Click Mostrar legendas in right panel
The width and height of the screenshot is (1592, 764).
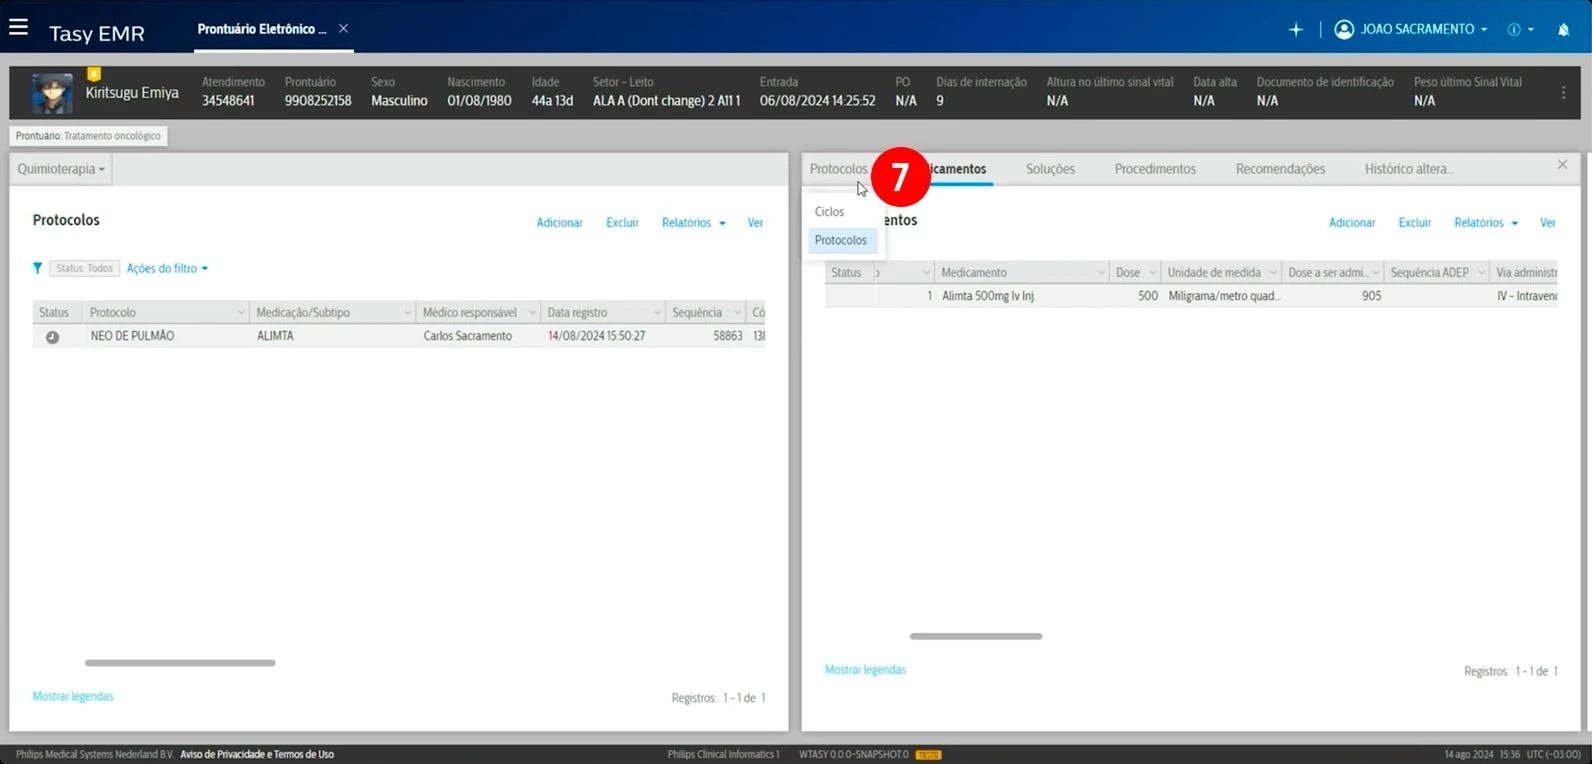point(865,670)
